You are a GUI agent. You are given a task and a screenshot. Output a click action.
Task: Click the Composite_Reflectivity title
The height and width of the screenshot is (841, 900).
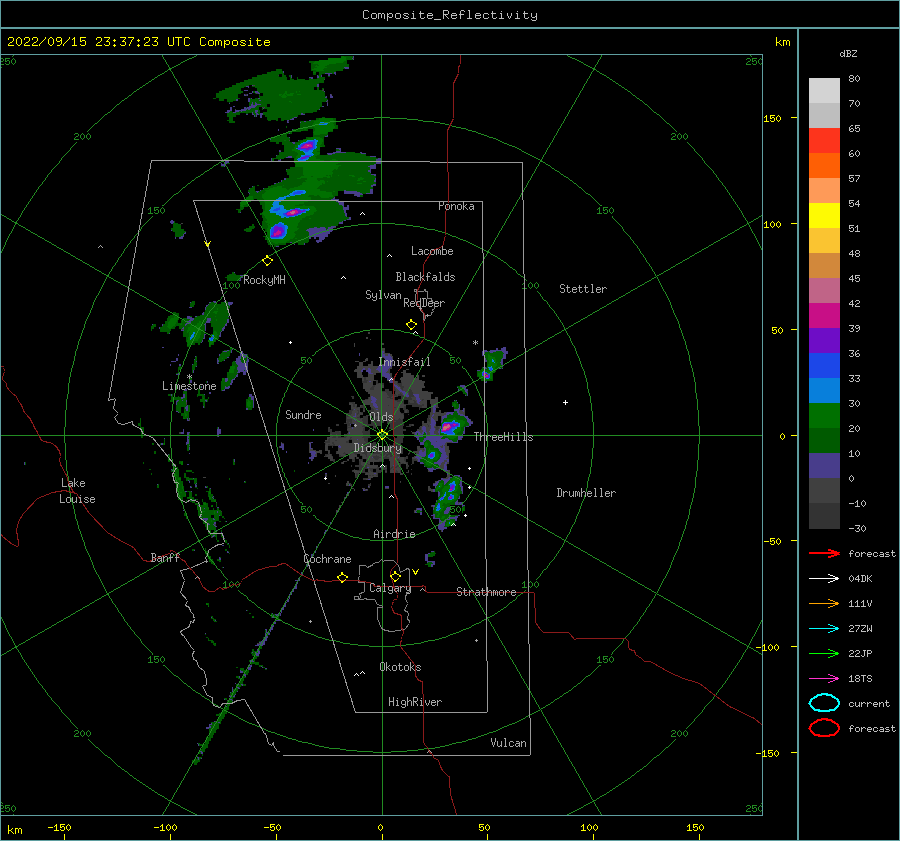[450, 15]
